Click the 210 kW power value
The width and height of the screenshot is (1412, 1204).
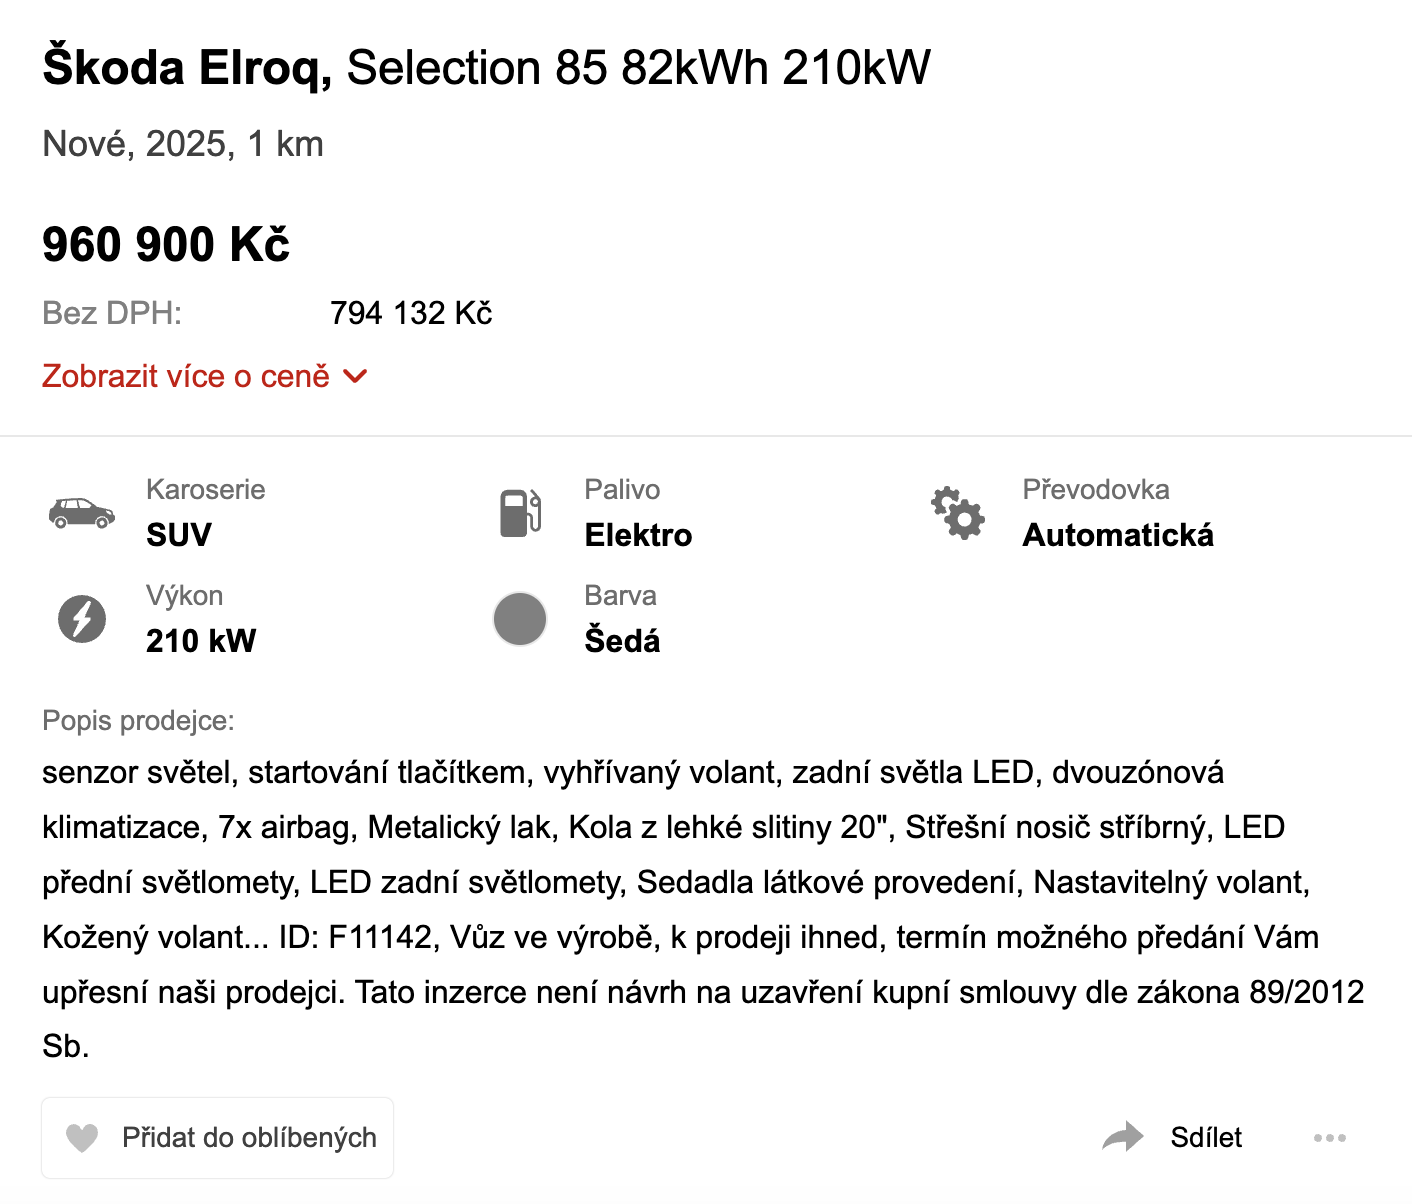pyautogui.click(x=201, y=641)
